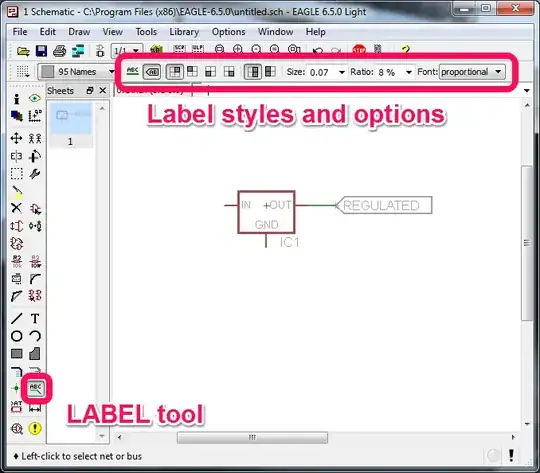Toggle the second mirror option button

coord(270,72)
